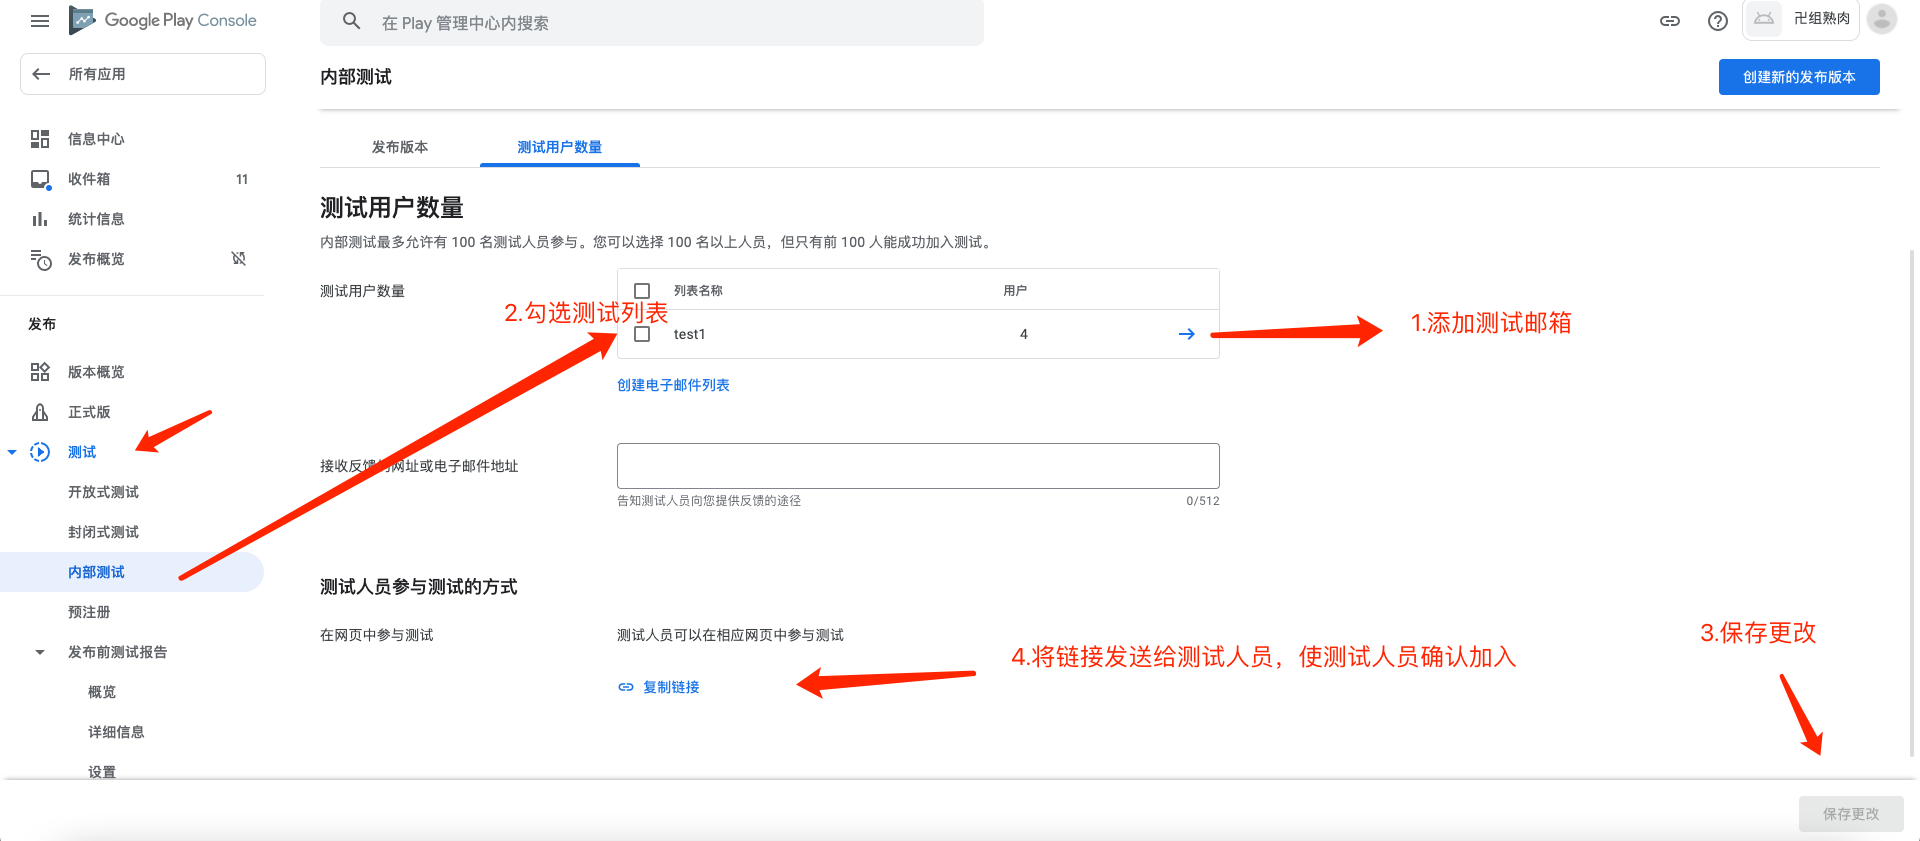Screen dimensions: 1920x841
Task: Click the user count 4 for test1
Action: point(1024,334)
